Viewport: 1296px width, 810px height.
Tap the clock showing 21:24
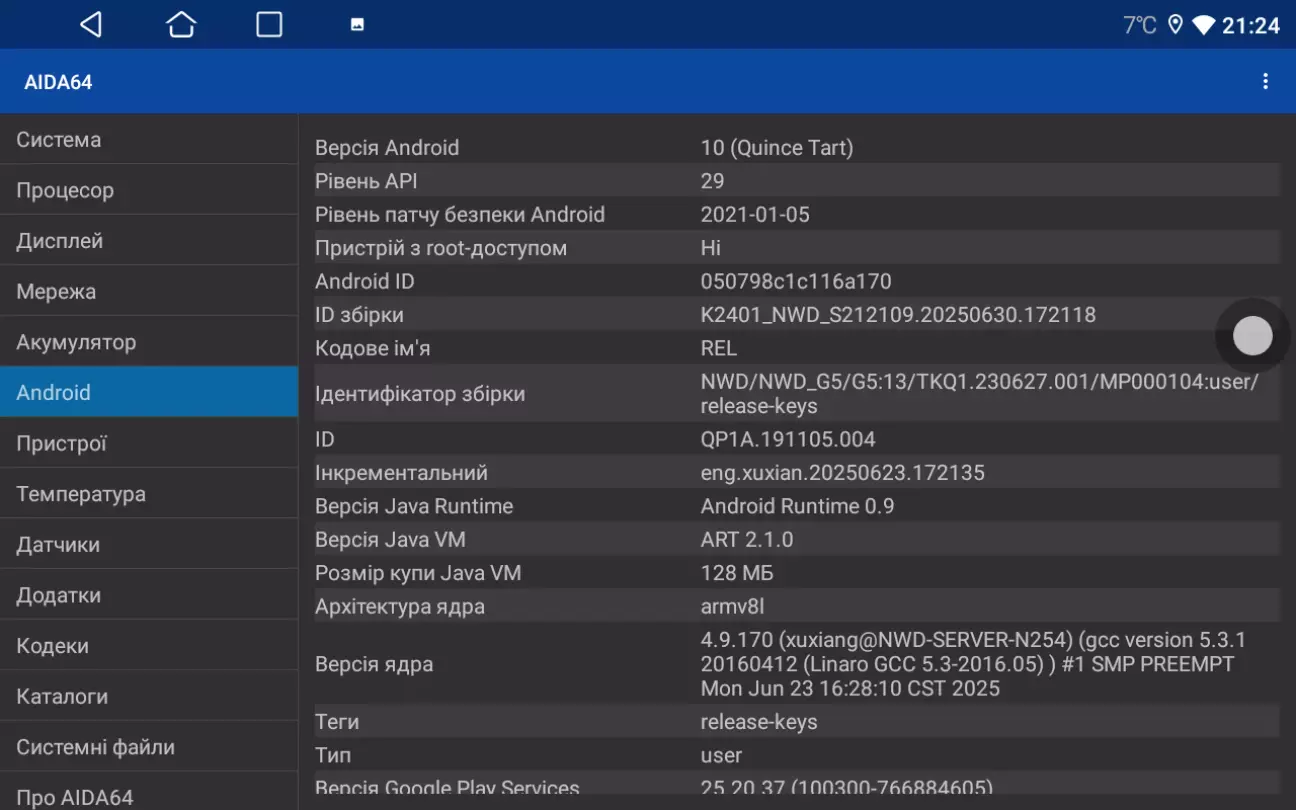point(1250,26)
